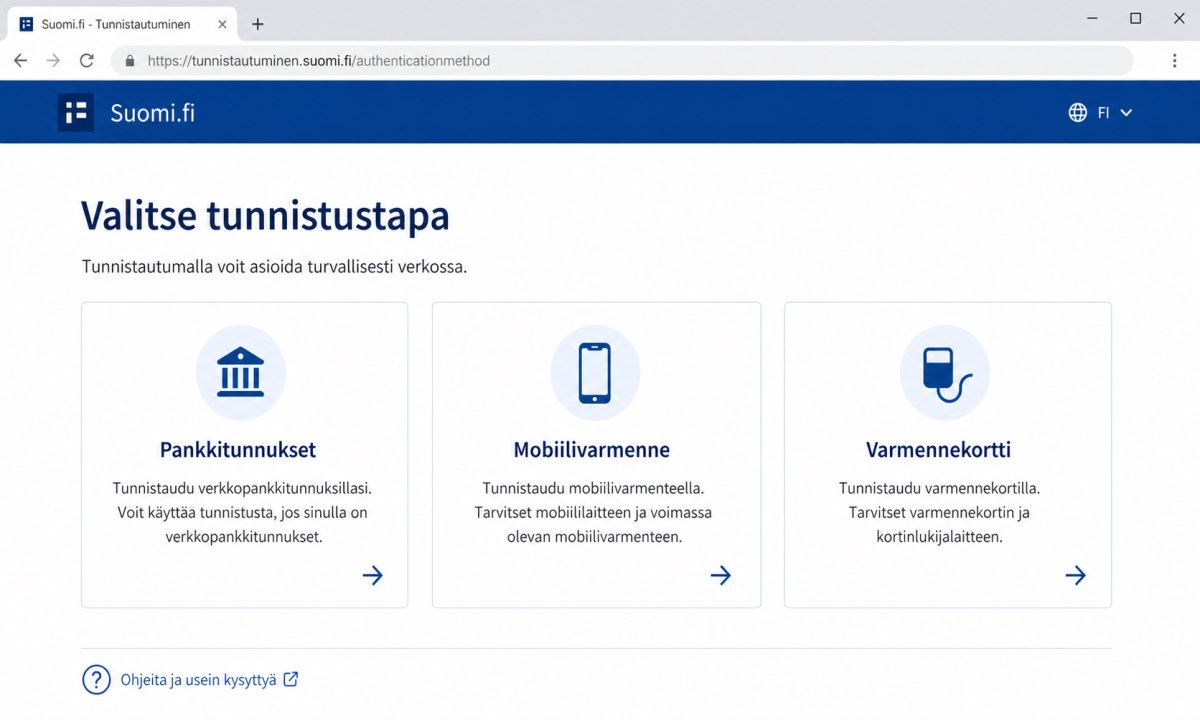The width and height of the screenshot is (1200, 720).
Task: Click the Valitse tunnistustapa heading
Action: coord(265,215)
